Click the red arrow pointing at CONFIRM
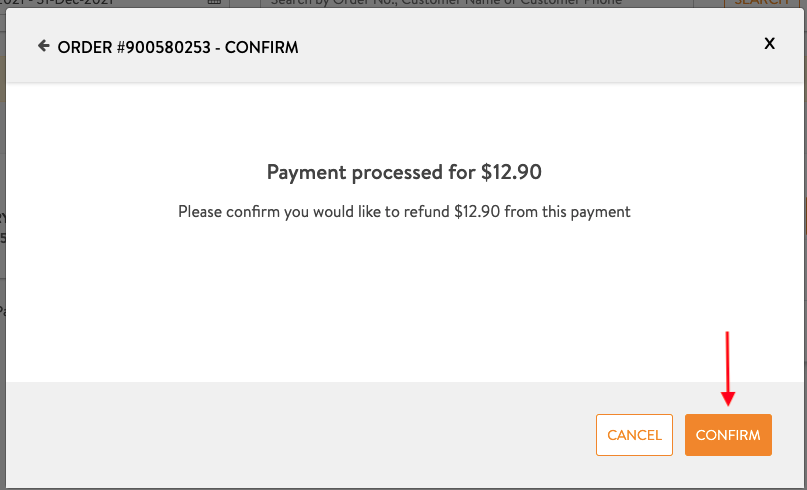 [x=728, y=370]
